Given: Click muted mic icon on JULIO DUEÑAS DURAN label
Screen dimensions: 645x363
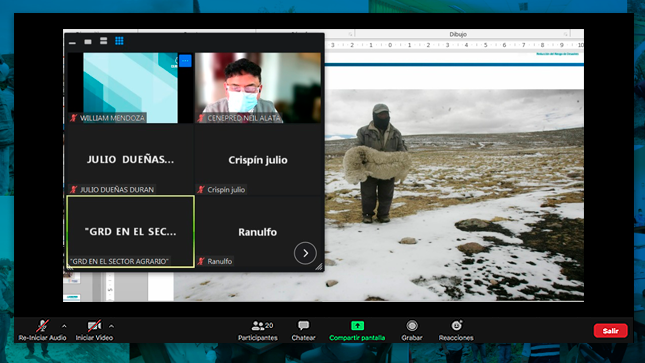Looking at the screenshot, I should [x=74, y=190].
